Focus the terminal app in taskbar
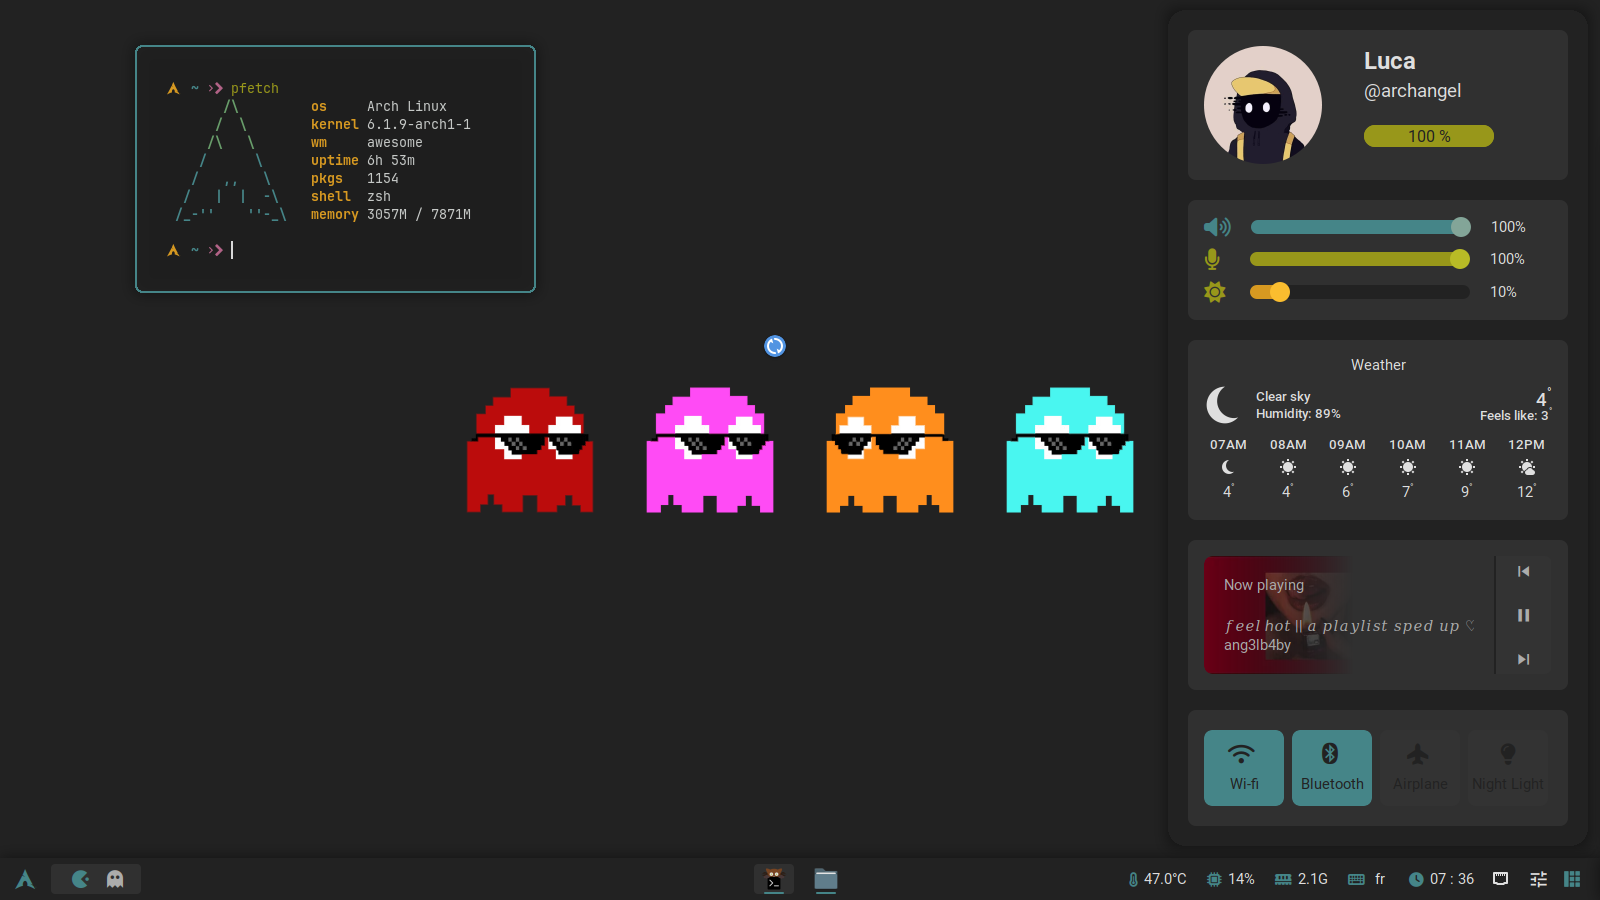The image size is (1600, 900). click(x=774, y=879)
